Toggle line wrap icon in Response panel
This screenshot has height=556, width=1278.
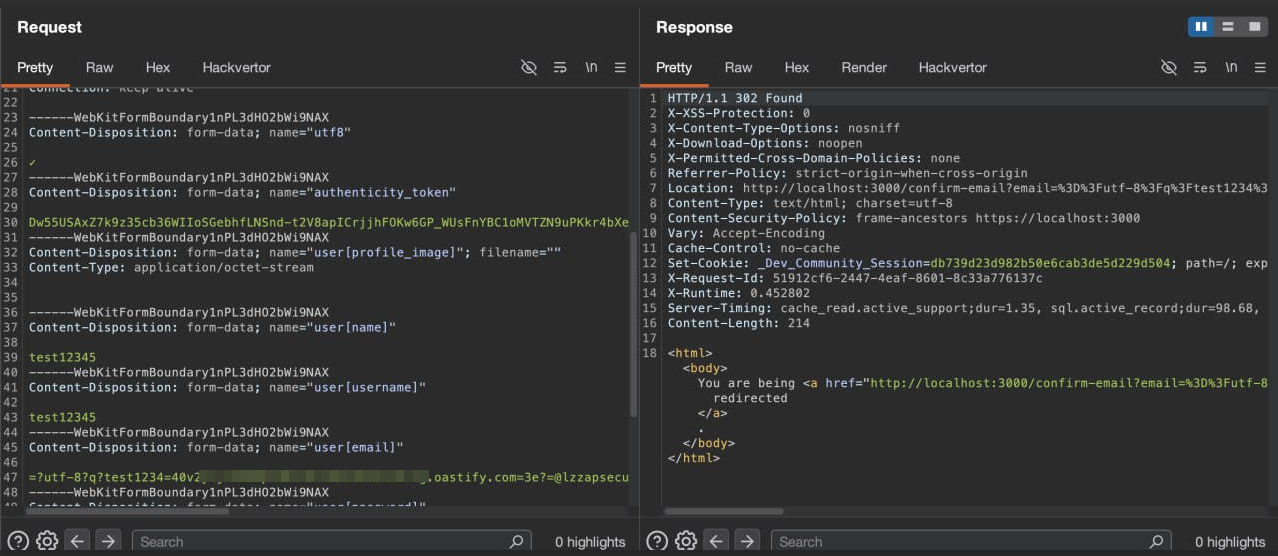1200,67
